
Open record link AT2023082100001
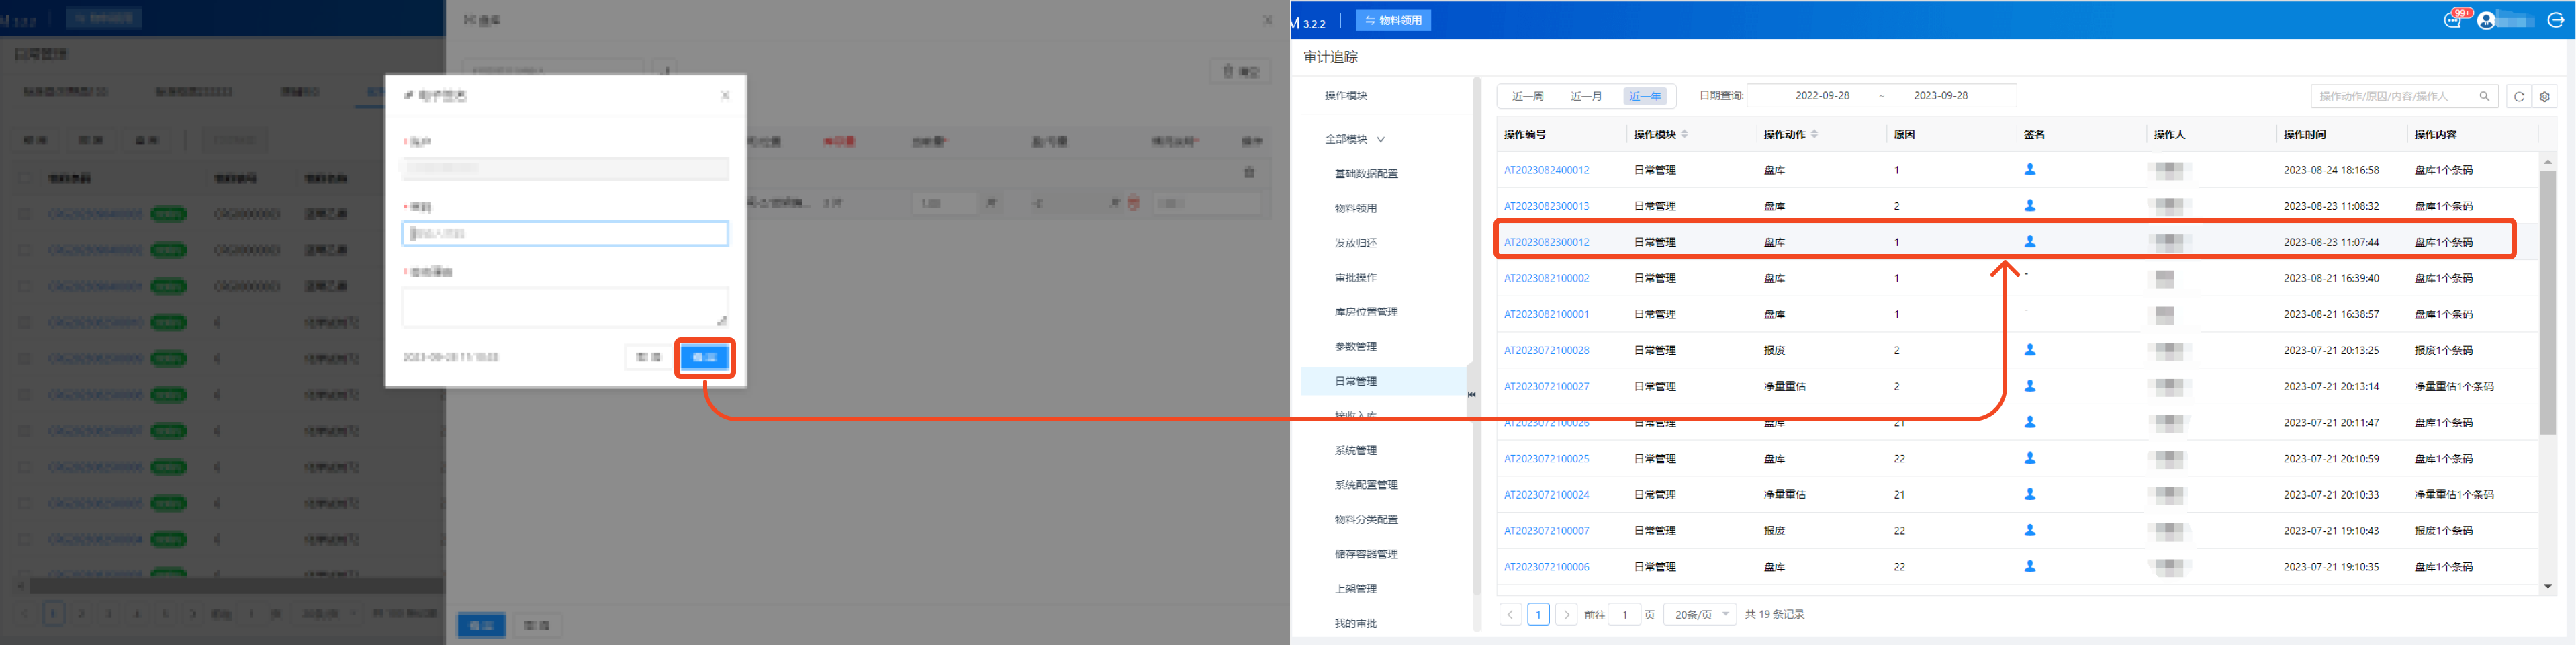[1546, 314]
